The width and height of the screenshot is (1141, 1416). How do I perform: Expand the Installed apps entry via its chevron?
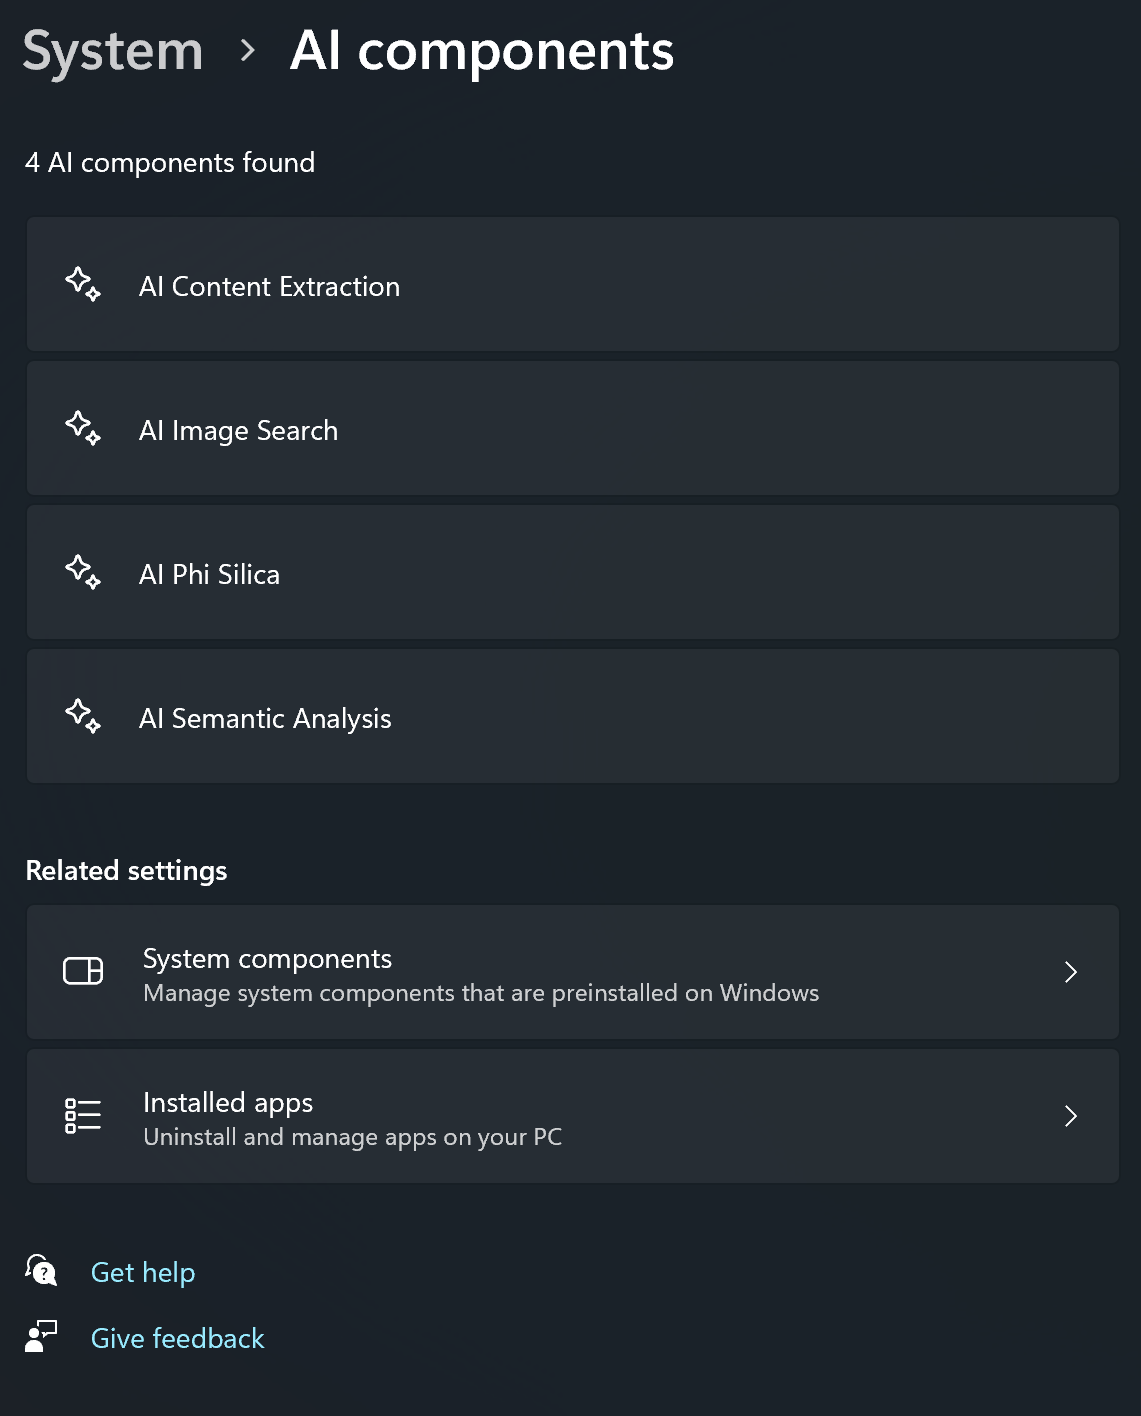(1071, 1116)
